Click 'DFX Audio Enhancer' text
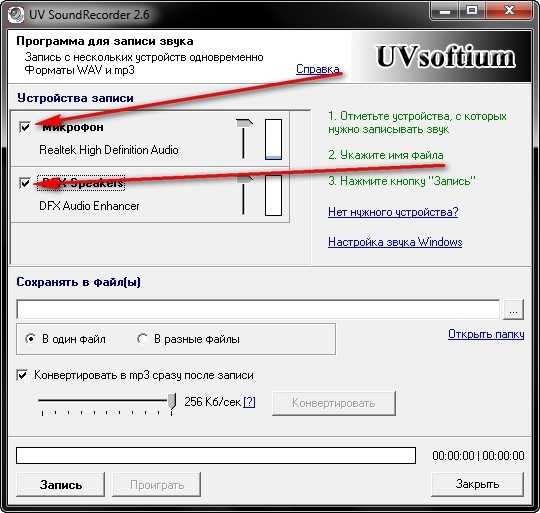Image resolution: width=540 pixels, height=513 pixels. [x=89, y=206]
